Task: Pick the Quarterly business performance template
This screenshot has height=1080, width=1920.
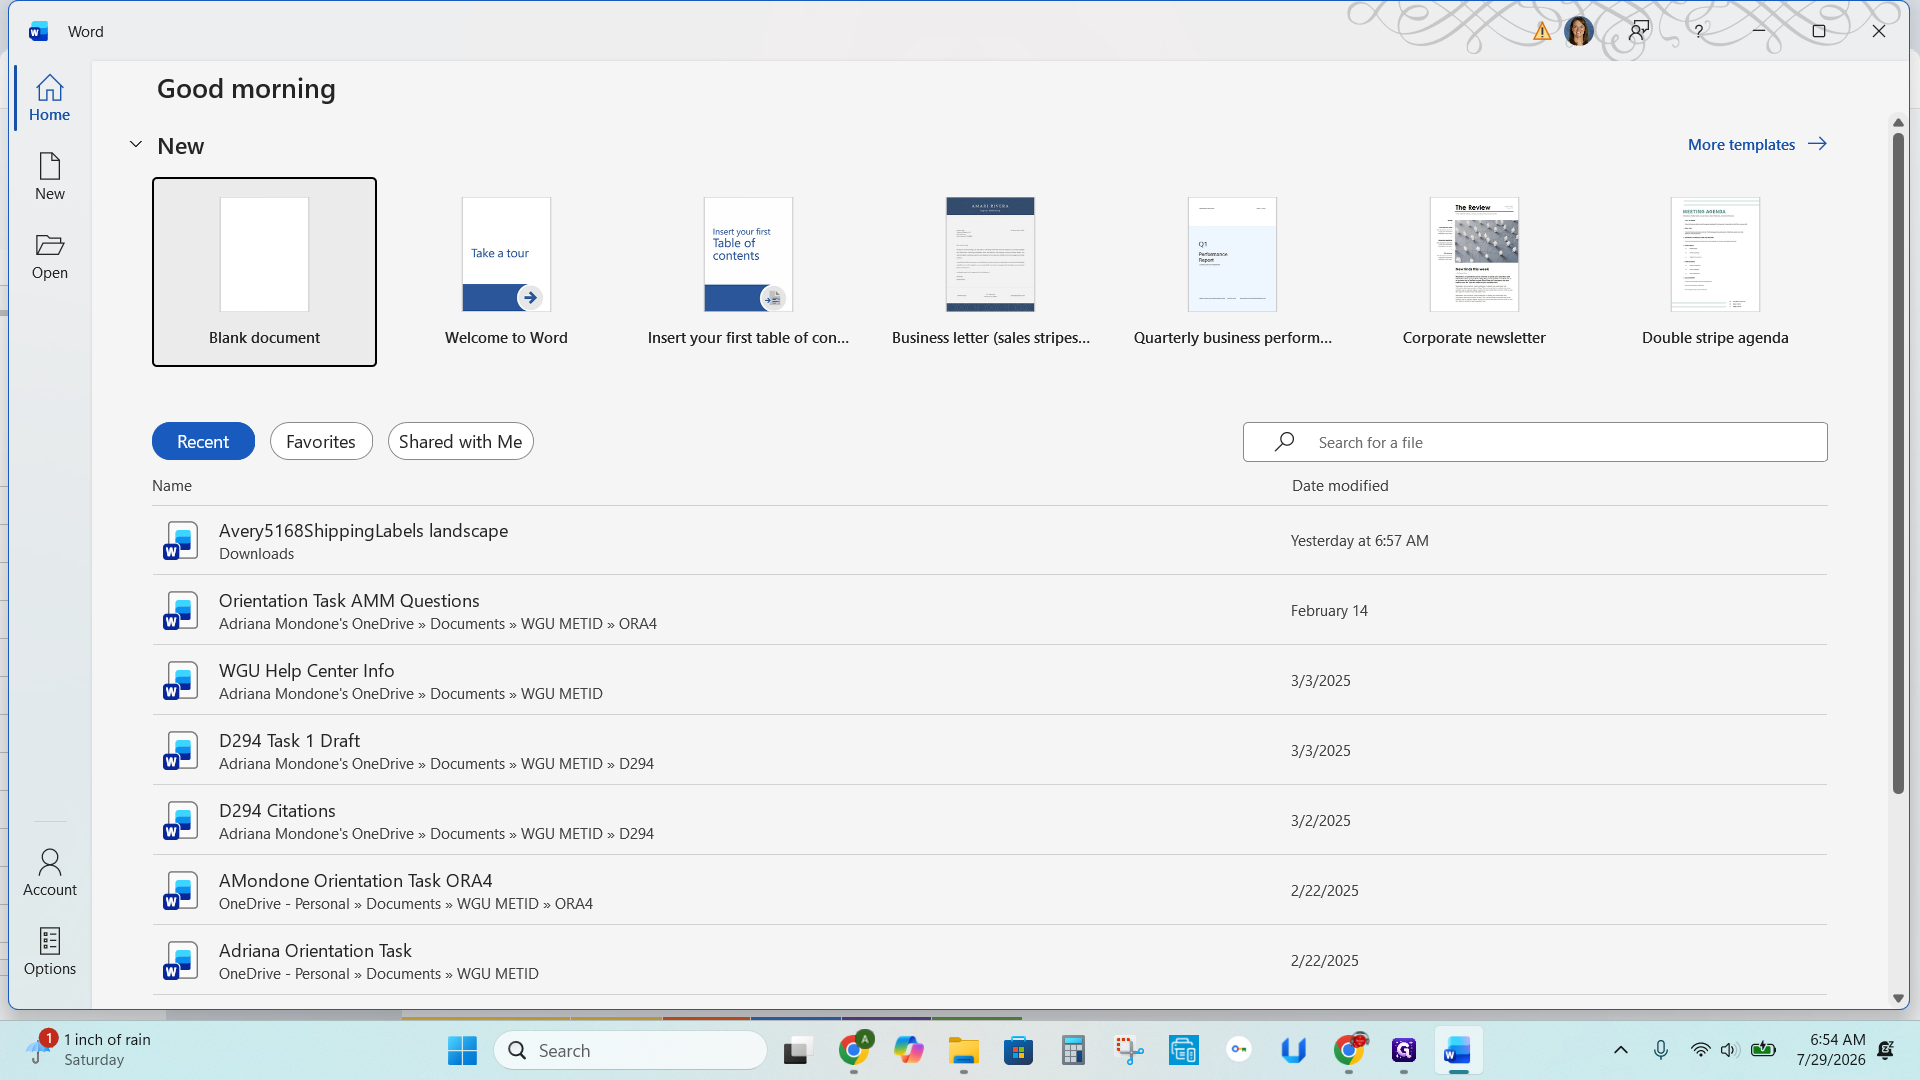Action: pos(1232,272)
